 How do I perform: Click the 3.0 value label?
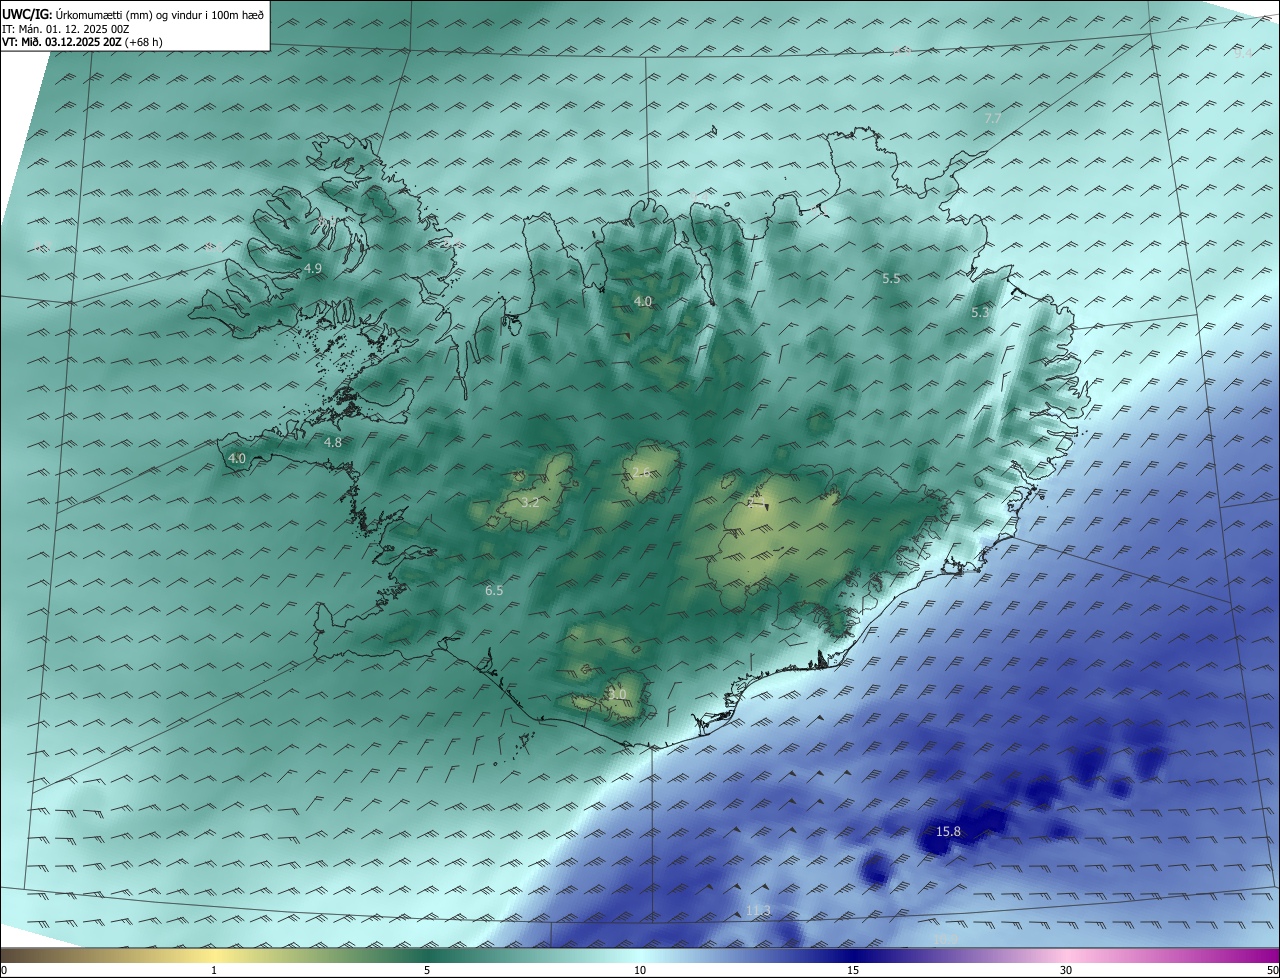[617, 694]
